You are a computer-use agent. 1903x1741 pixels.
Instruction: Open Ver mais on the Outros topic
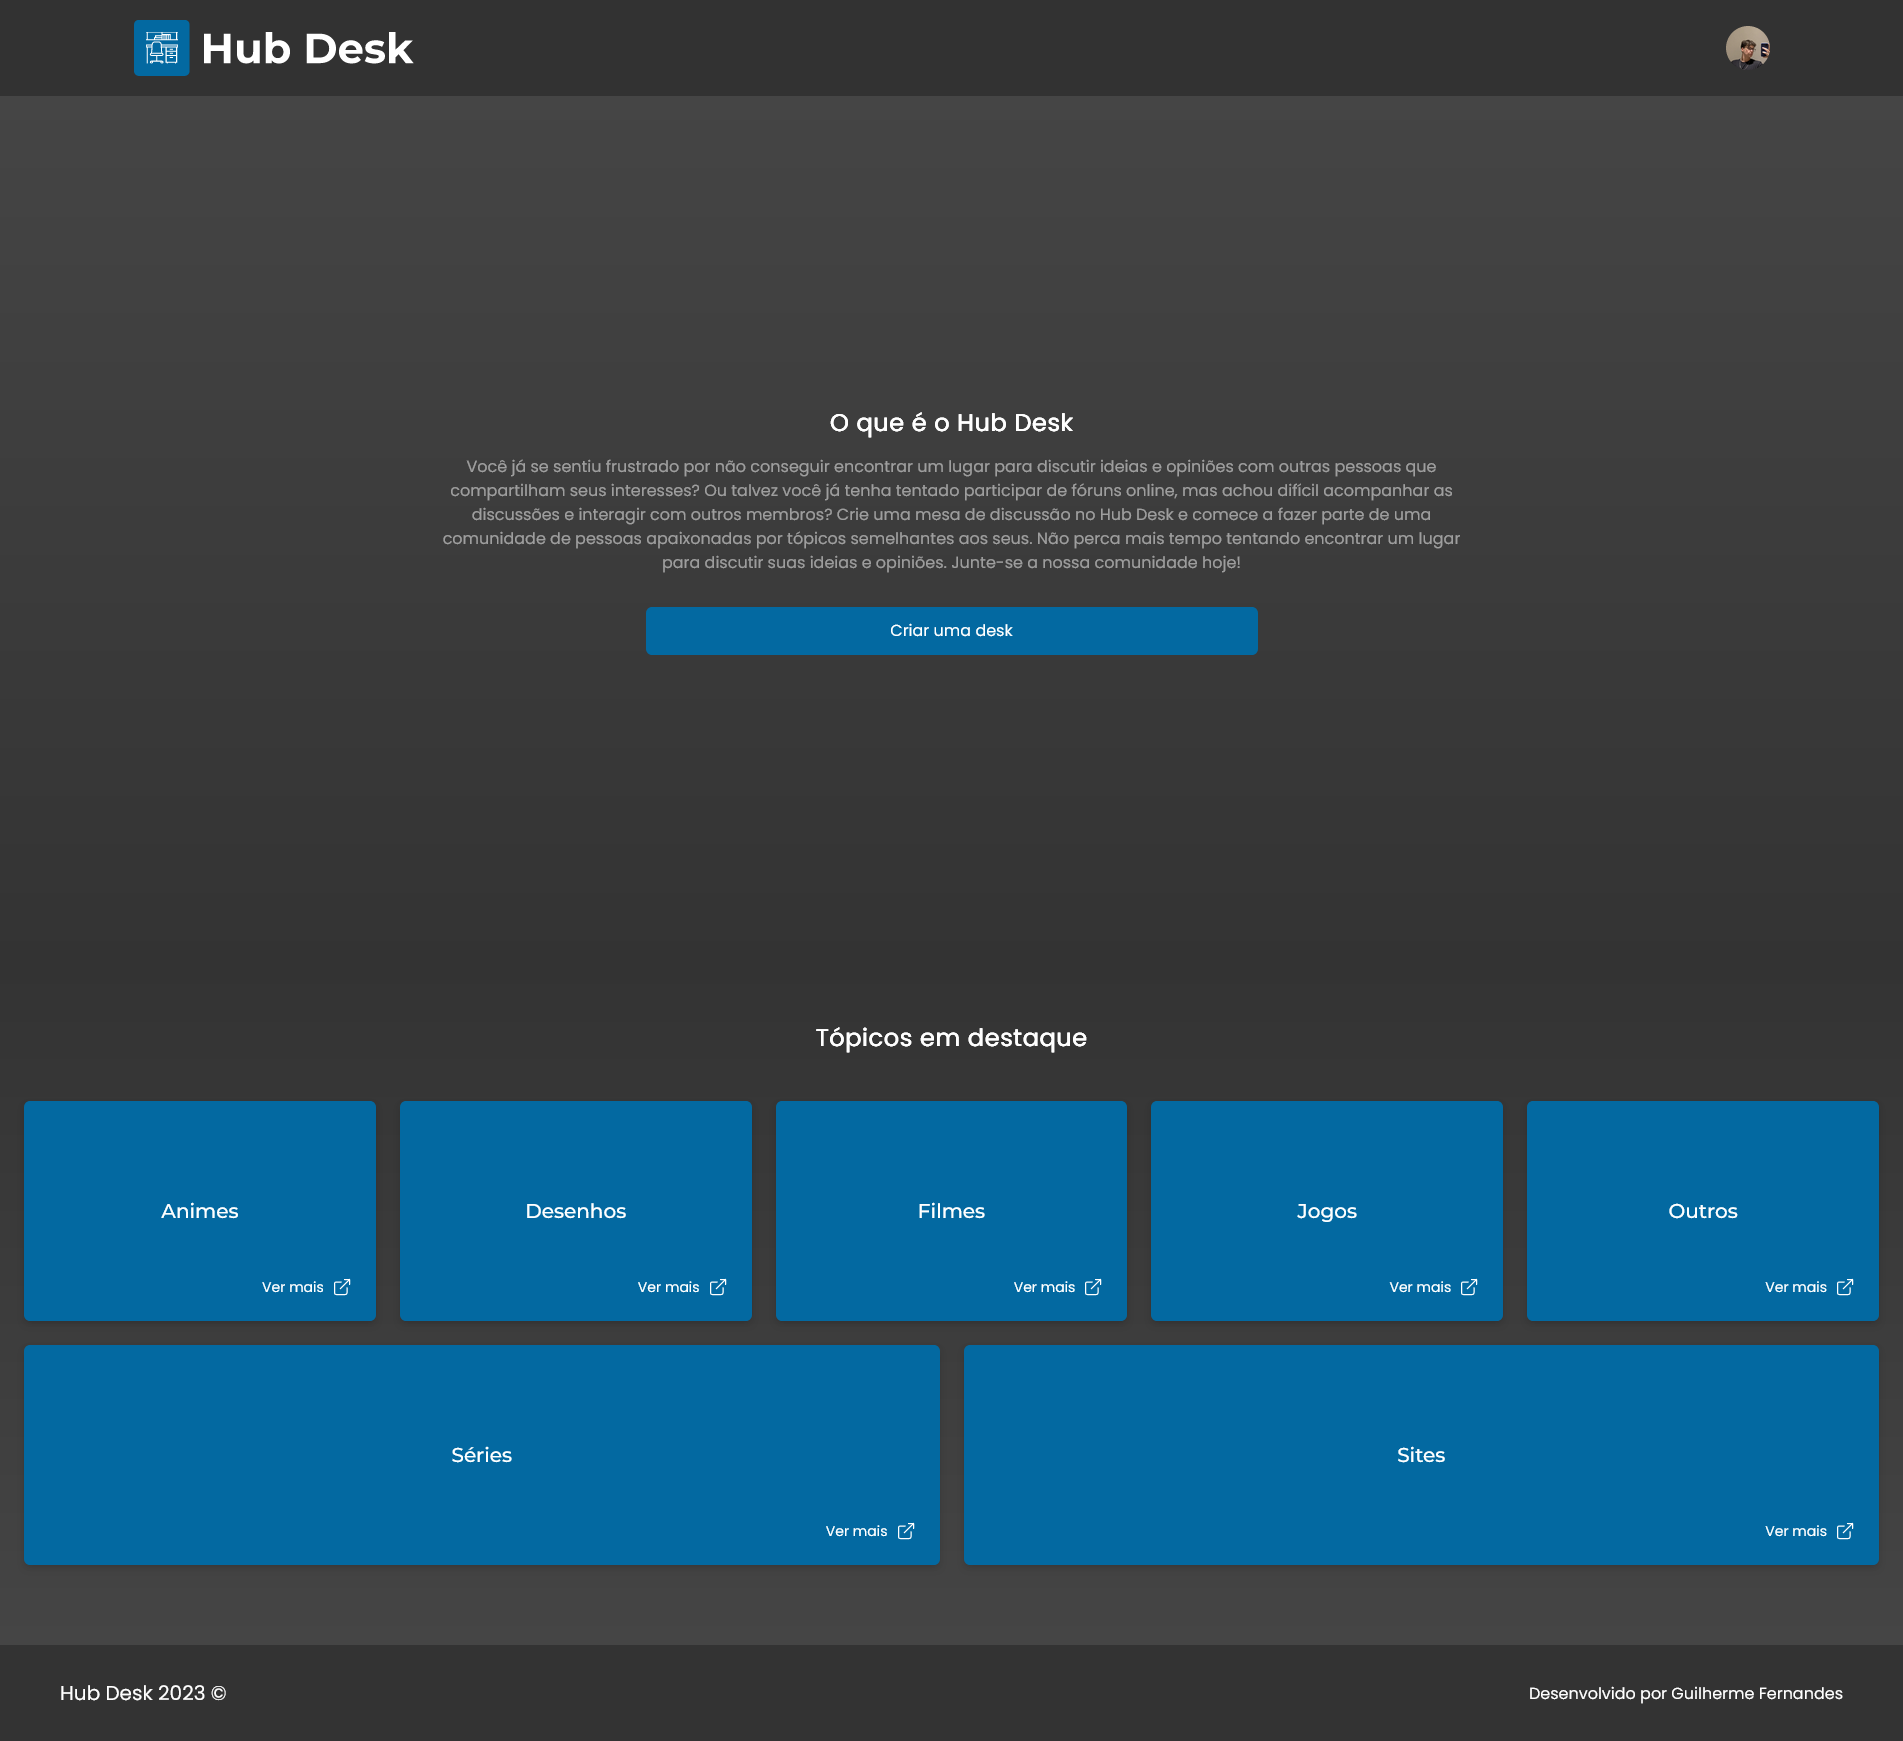pos(1795,1287)
